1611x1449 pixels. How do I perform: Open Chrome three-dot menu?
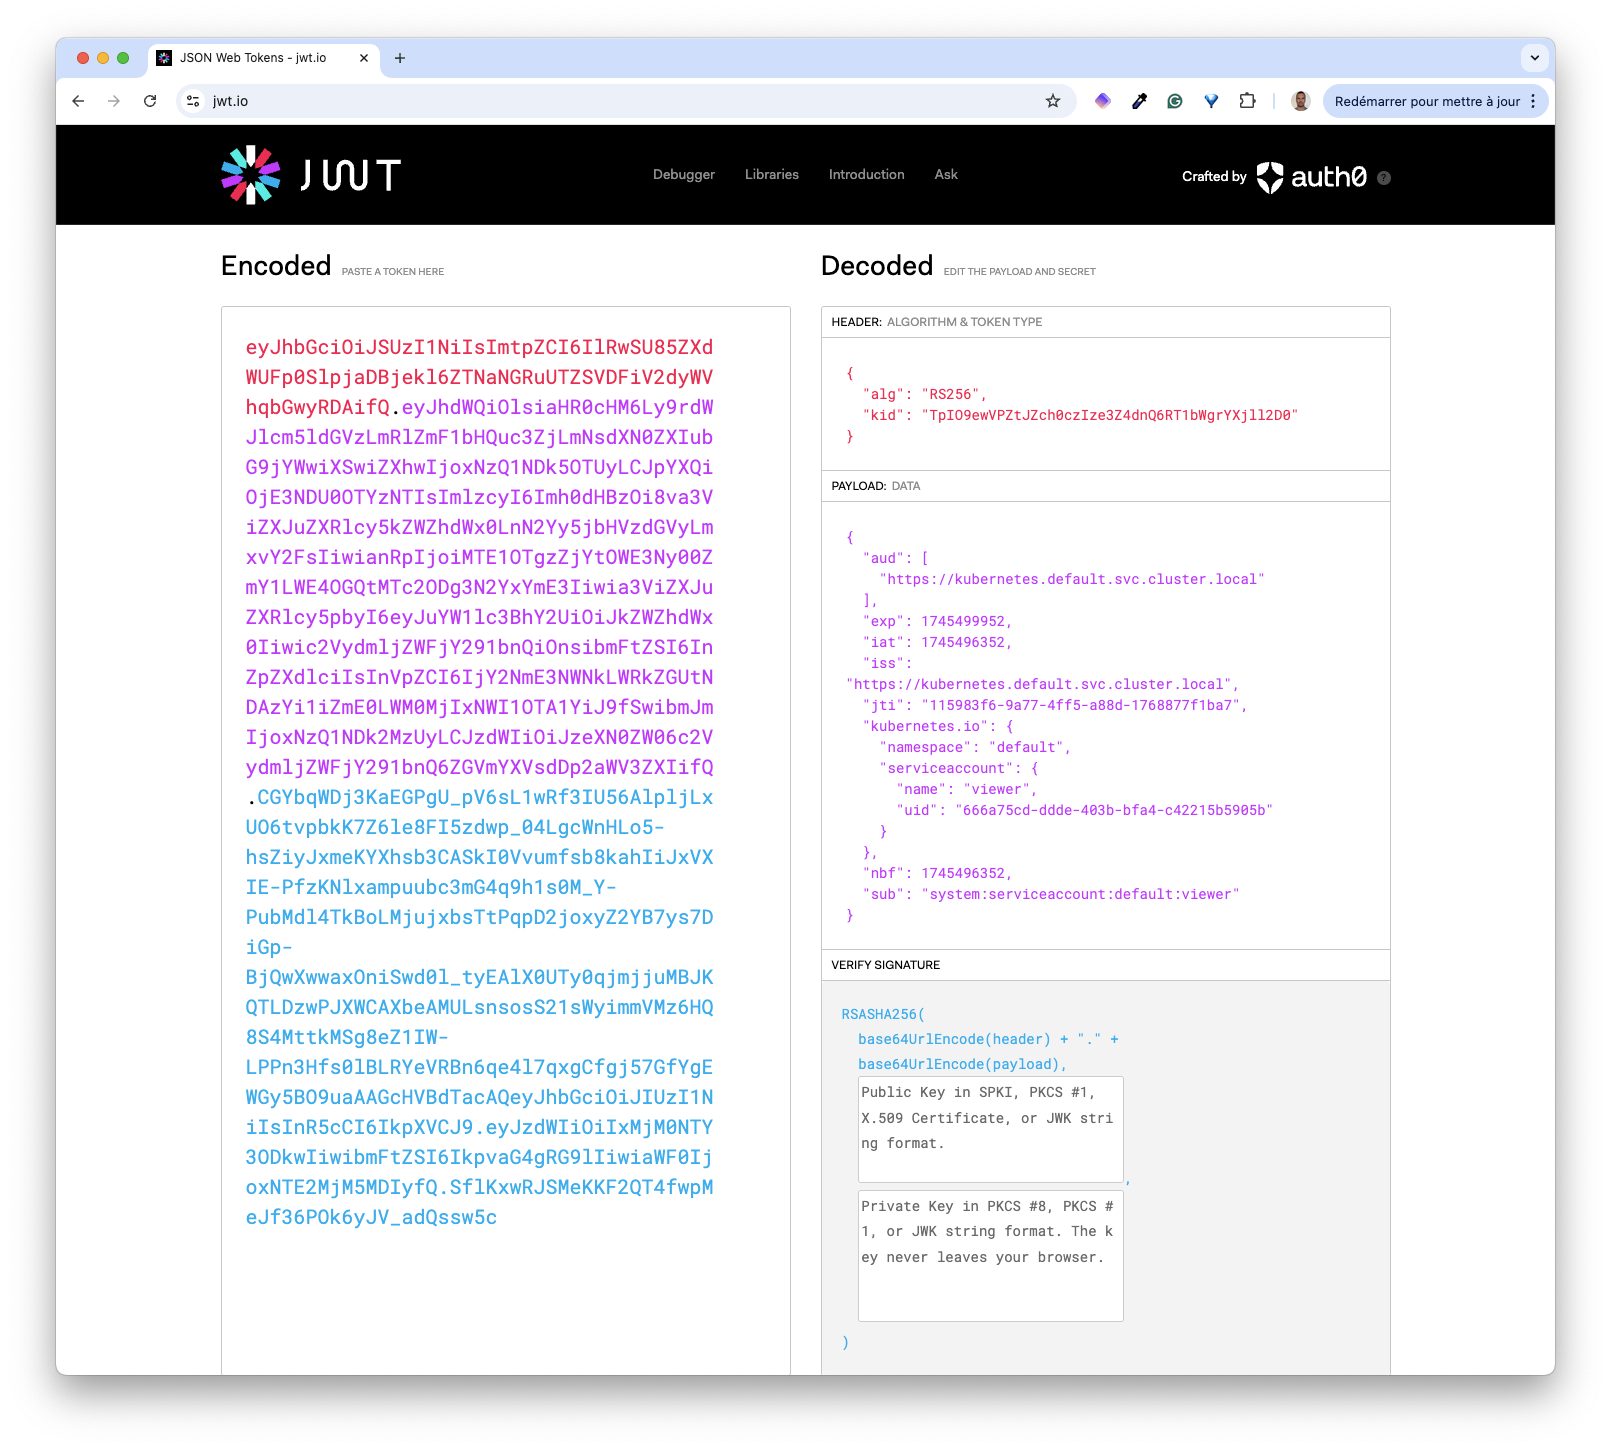tap(1533, 101)
